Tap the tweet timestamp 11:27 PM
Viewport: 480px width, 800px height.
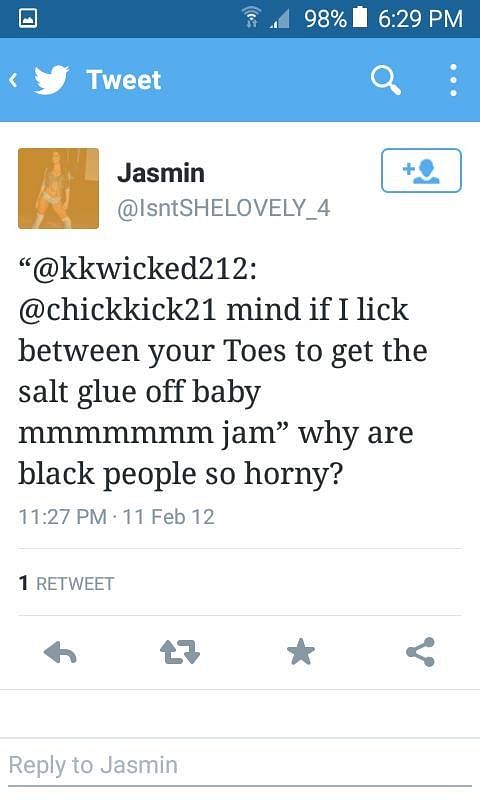tap(62, 516)
